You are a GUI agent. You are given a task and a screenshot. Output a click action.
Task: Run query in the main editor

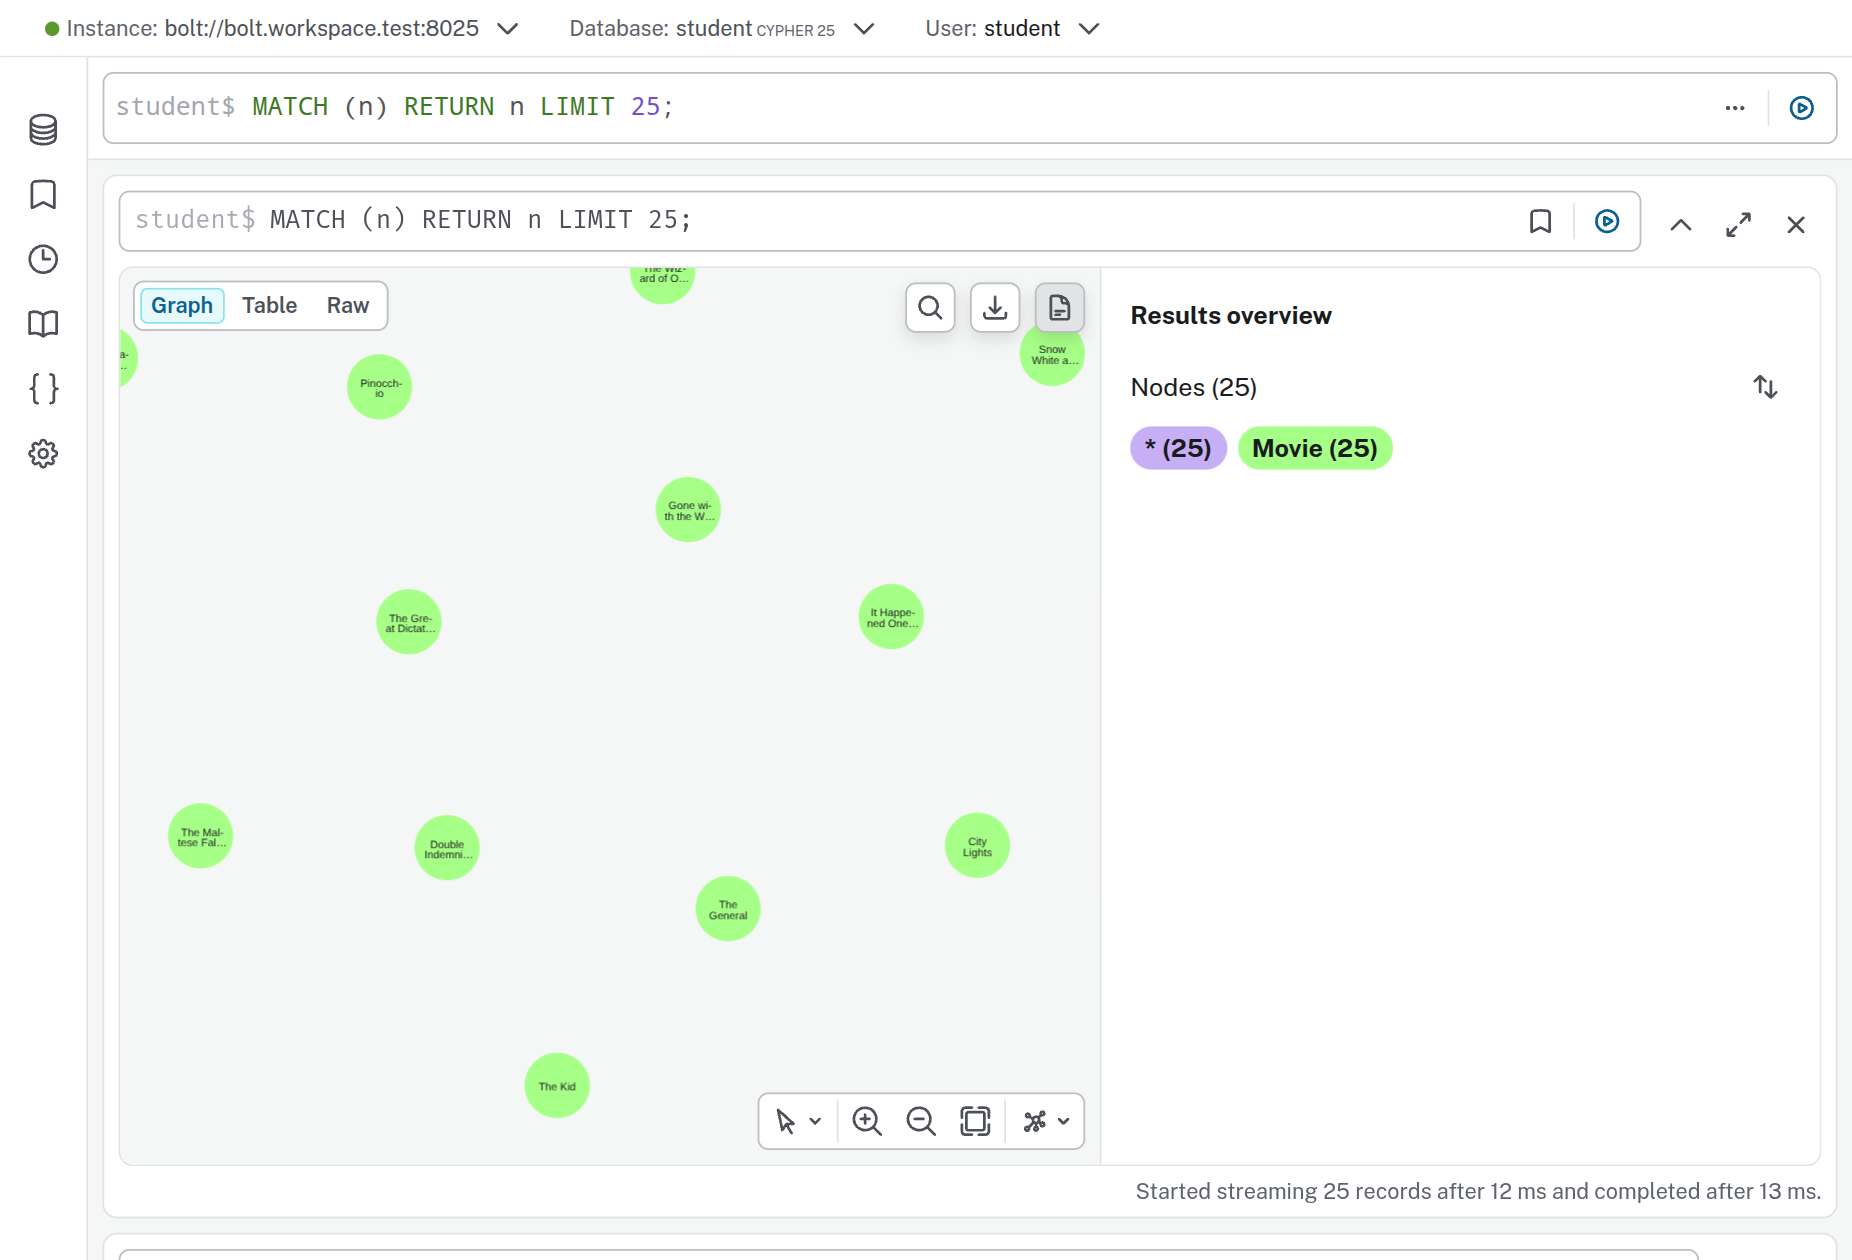point(1801,108)
